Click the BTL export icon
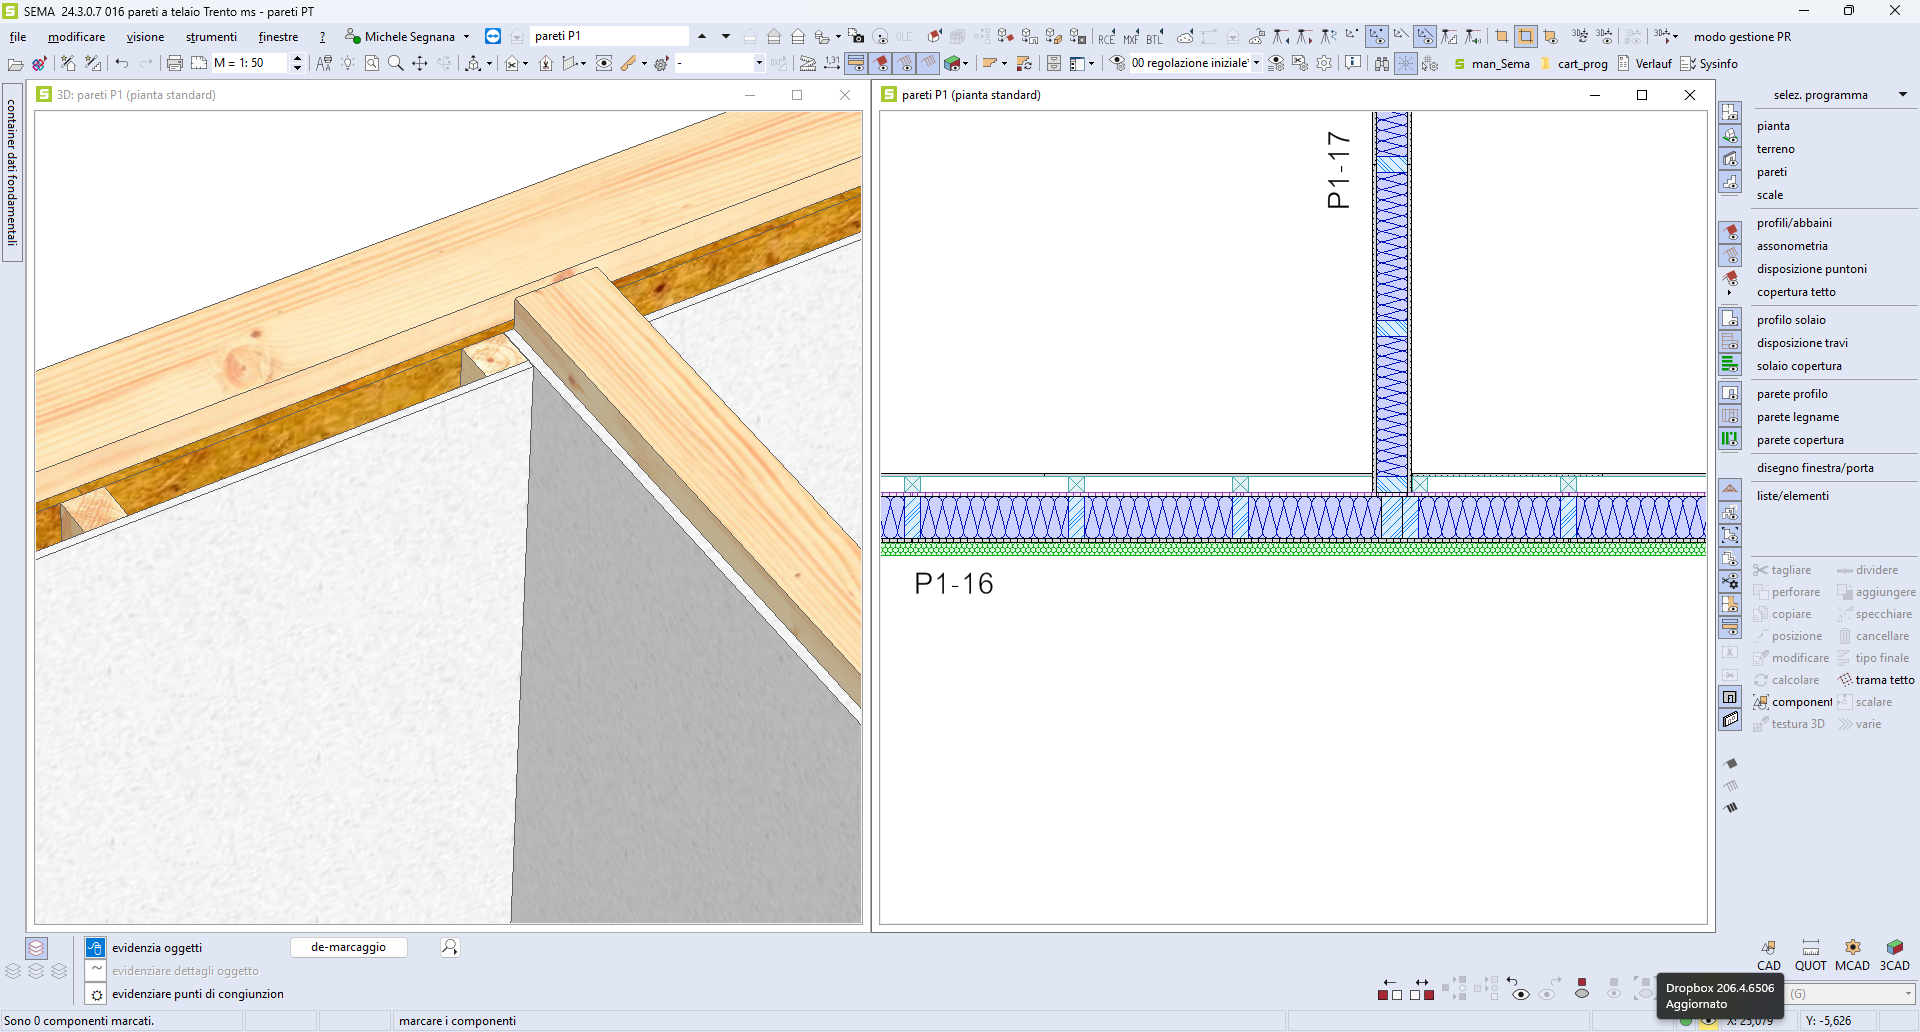 click(1155, 37)
